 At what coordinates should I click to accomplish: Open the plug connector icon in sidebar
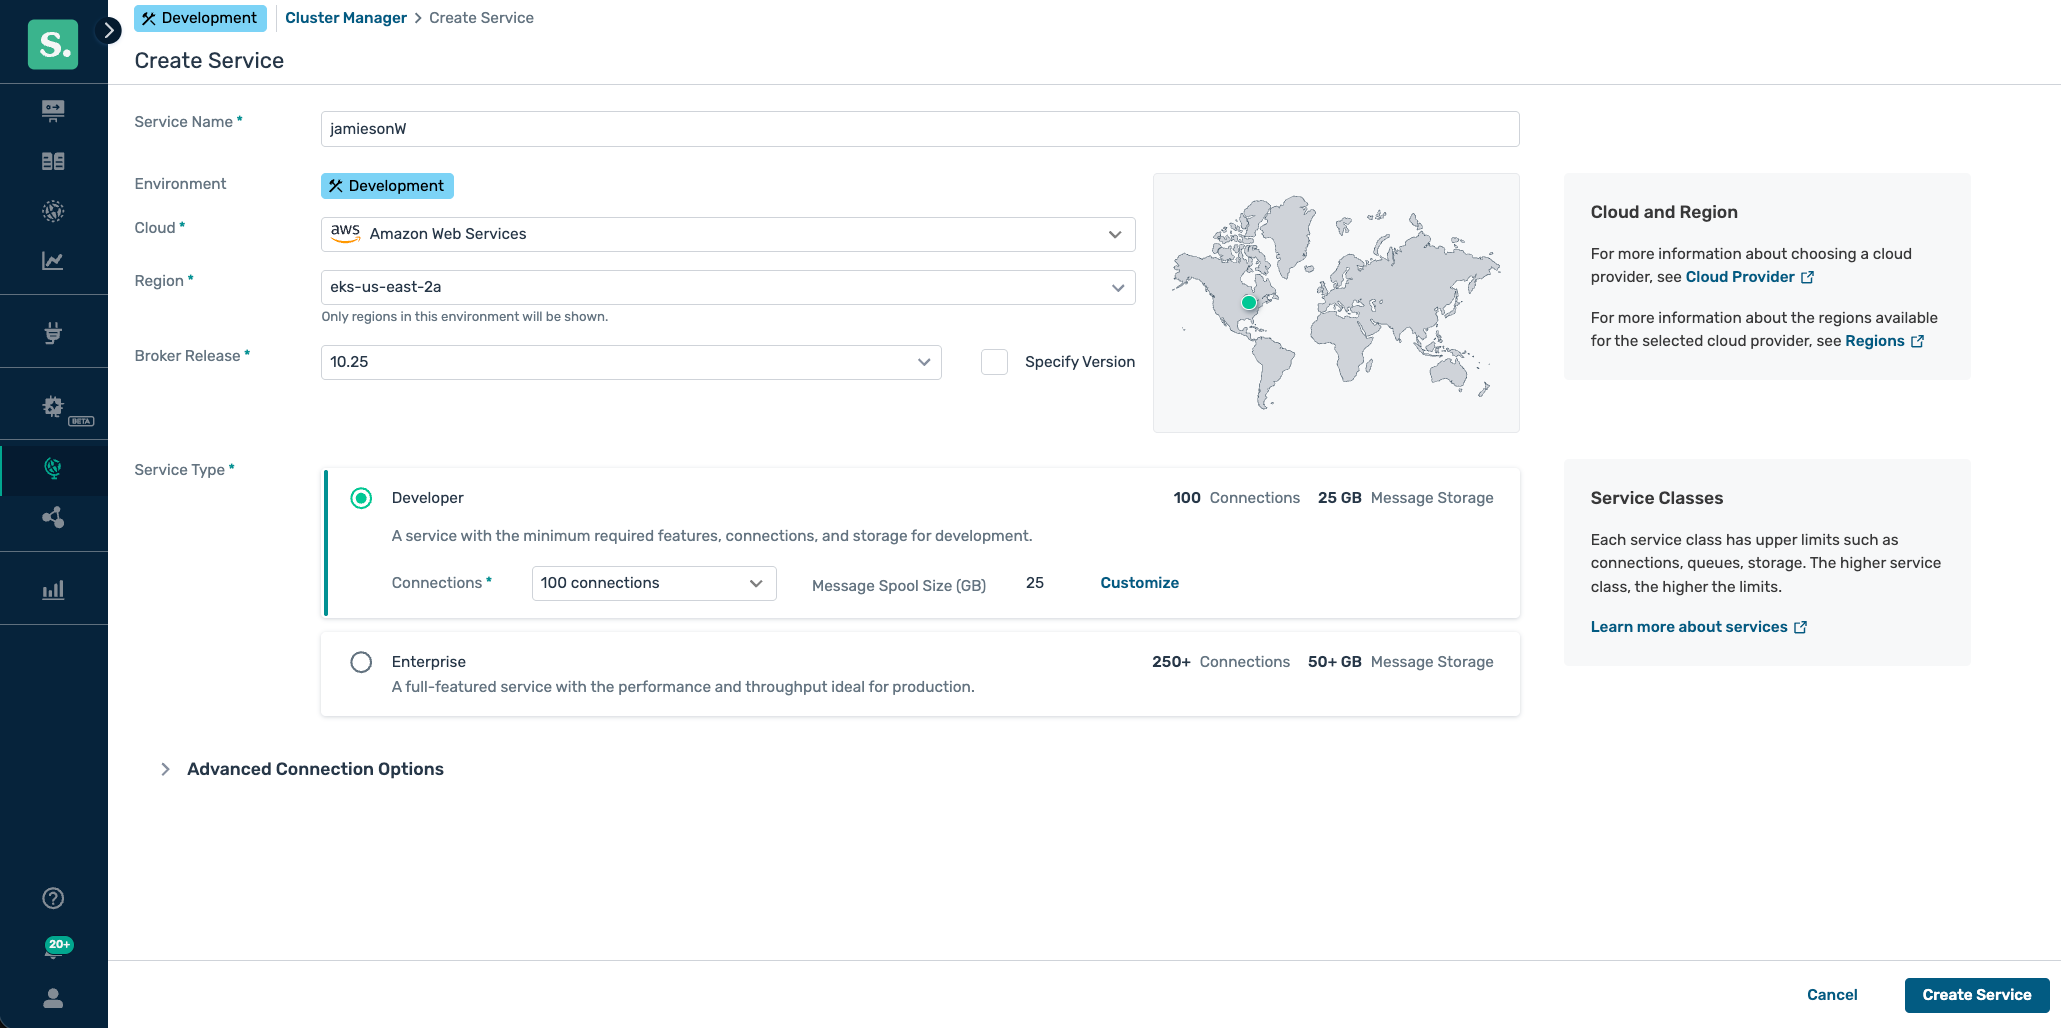(x=53, y=332)
